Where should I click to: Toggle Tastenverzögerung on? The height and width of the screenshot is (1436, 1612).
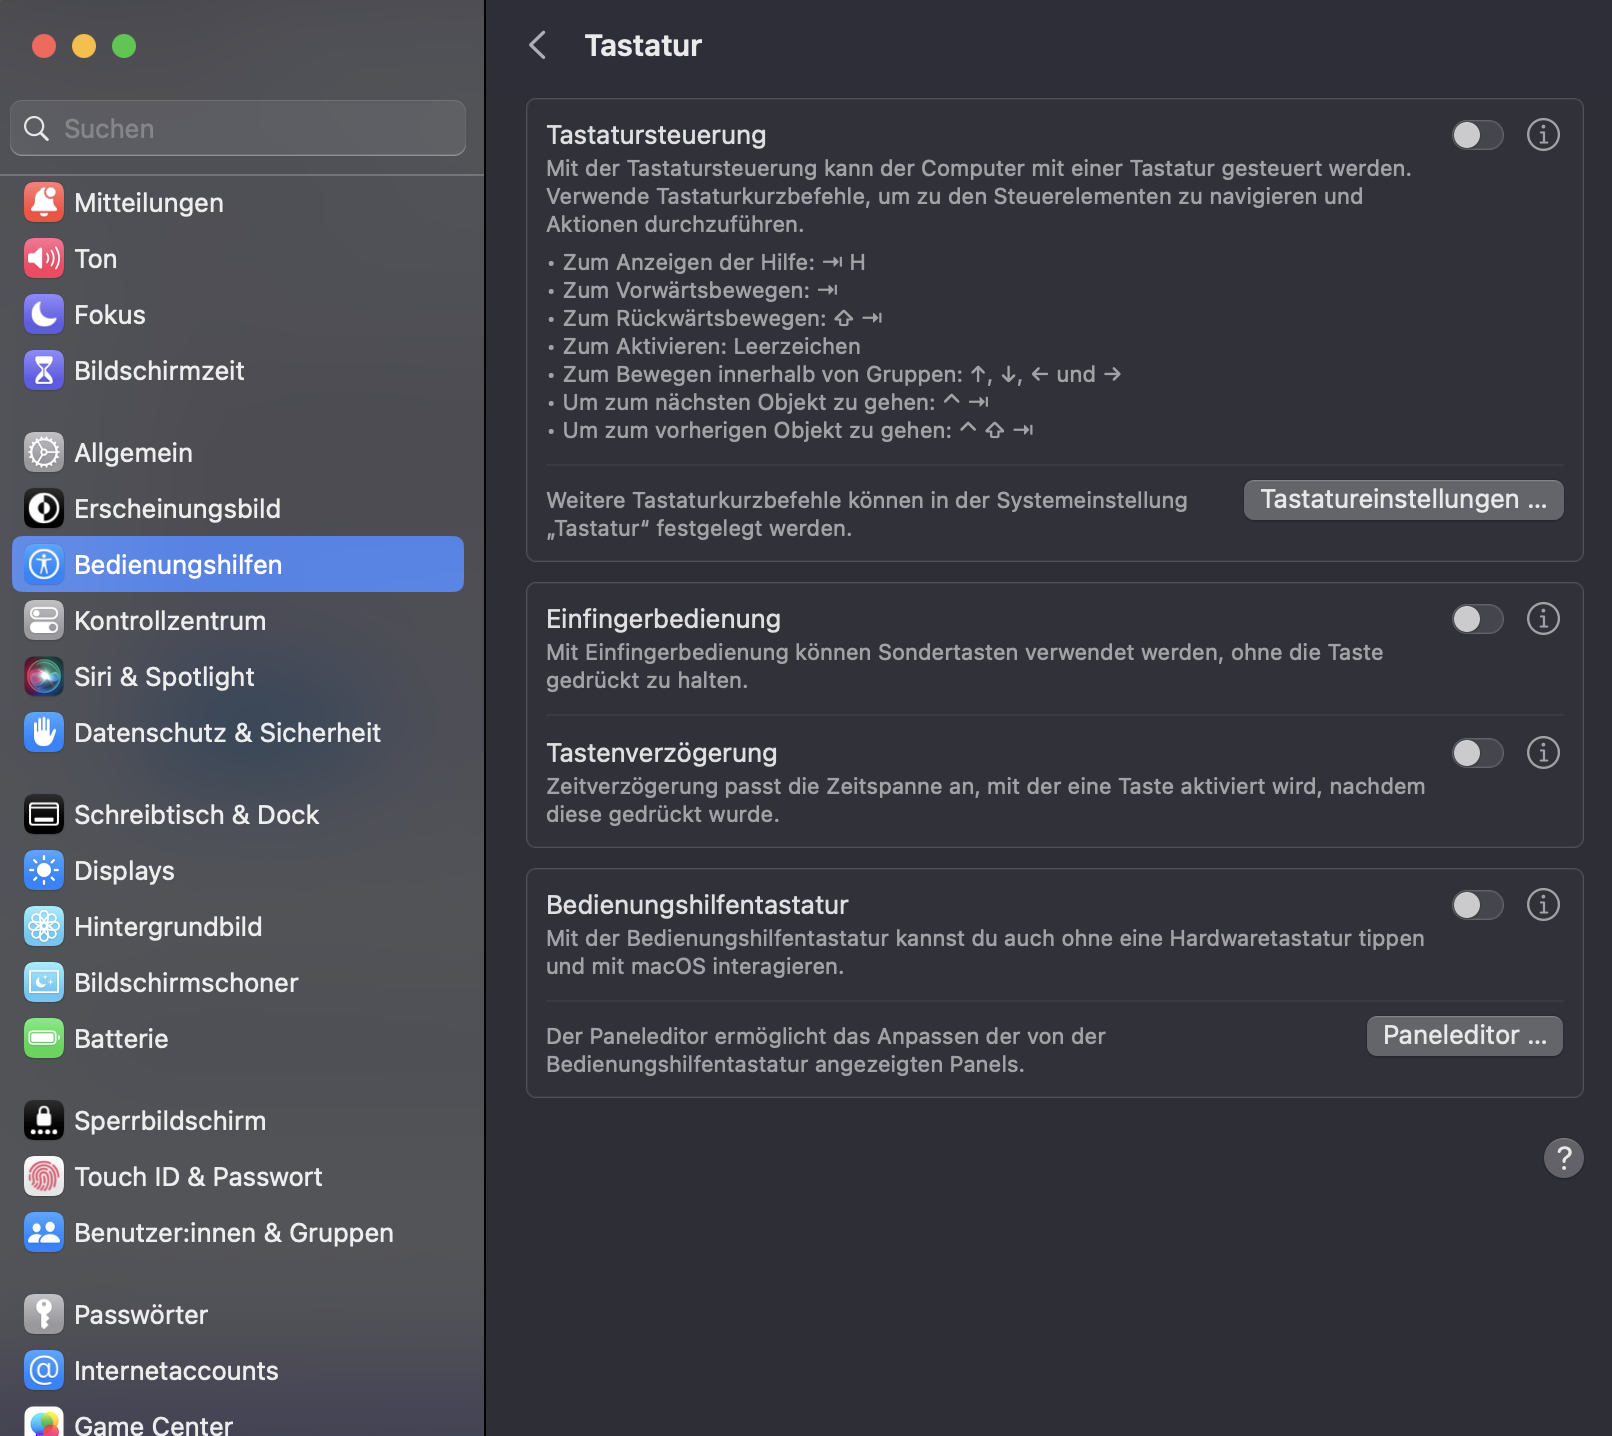pyautogui.click(x=1477, y=753)
